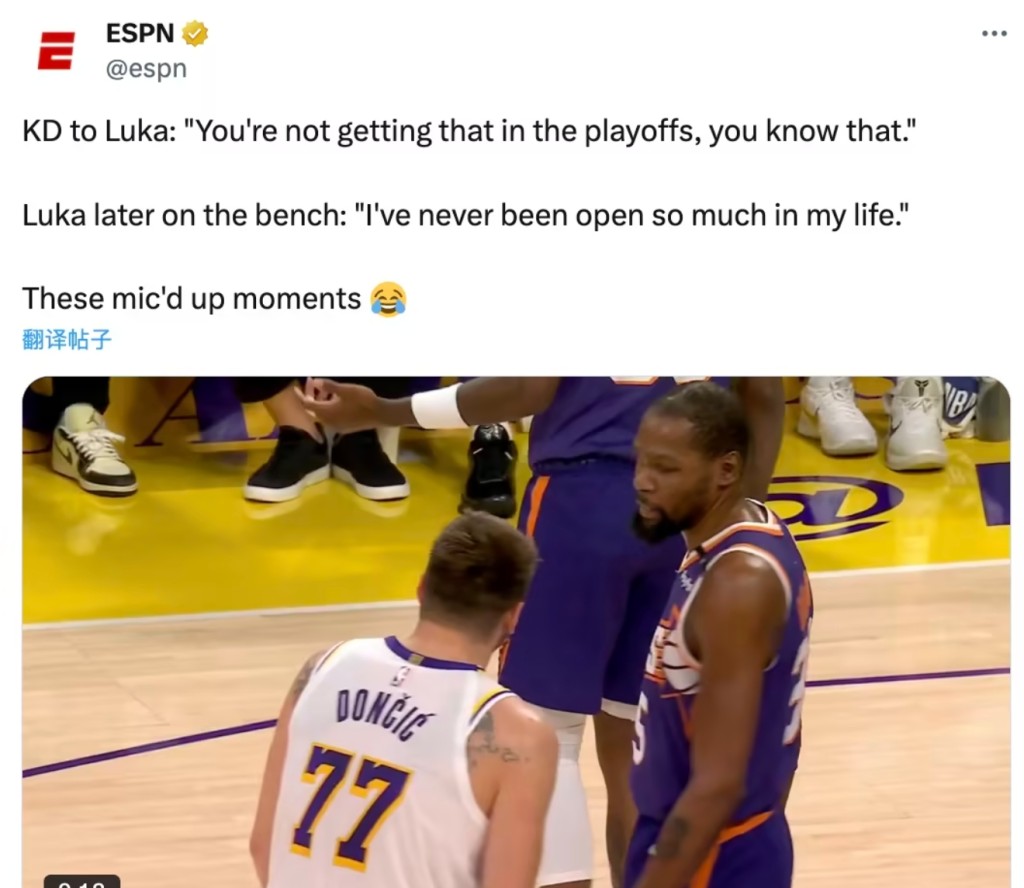Click the ESPN display name
The height and width of the screenshot is (888, 1024).
point(140,33)
